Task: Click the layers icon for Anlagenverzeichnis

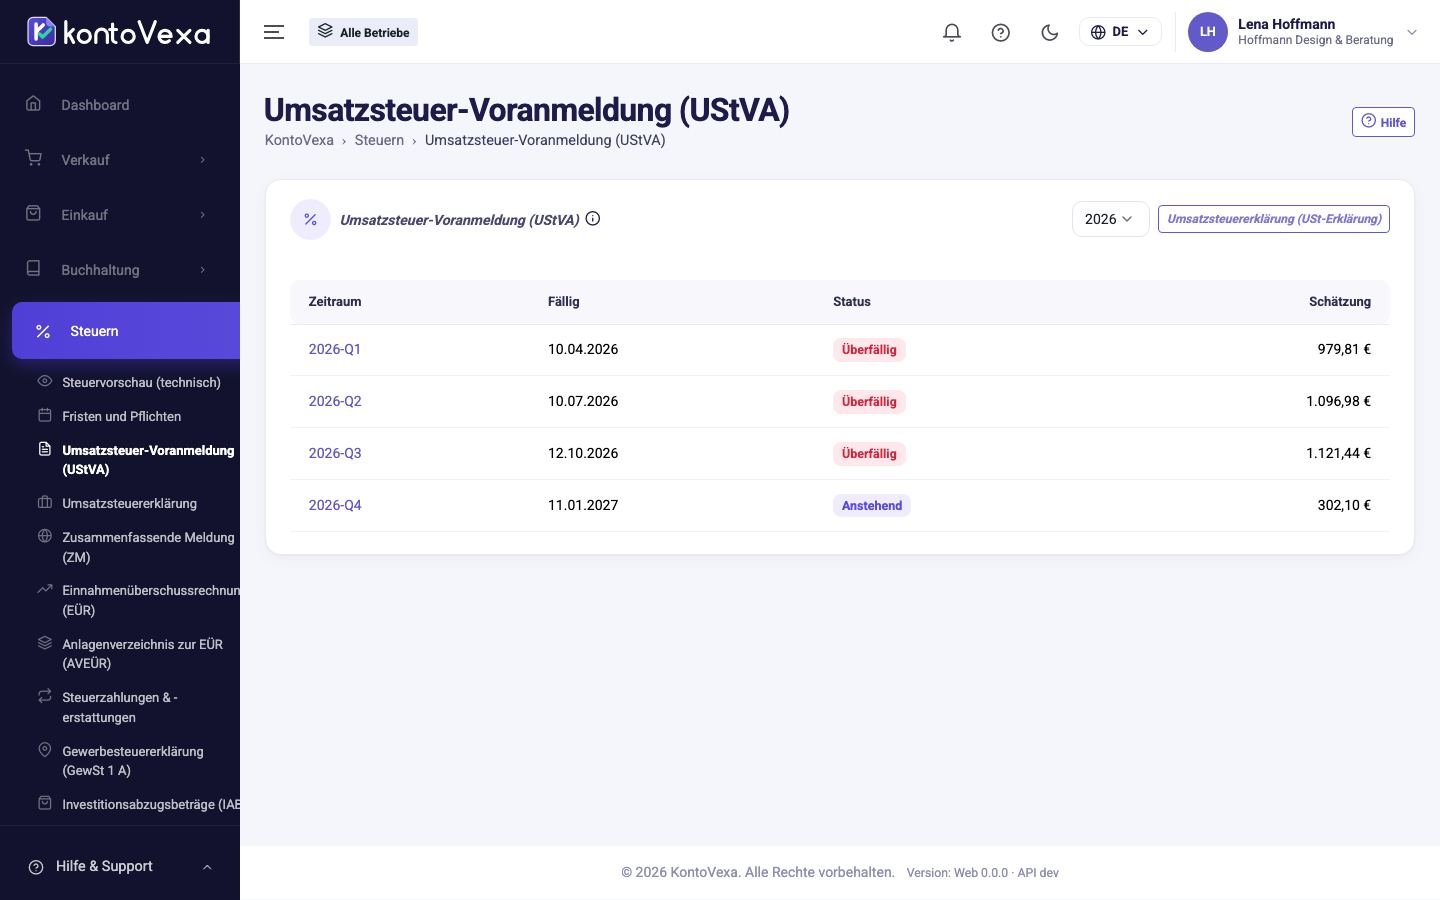Action: pos(45,643)
